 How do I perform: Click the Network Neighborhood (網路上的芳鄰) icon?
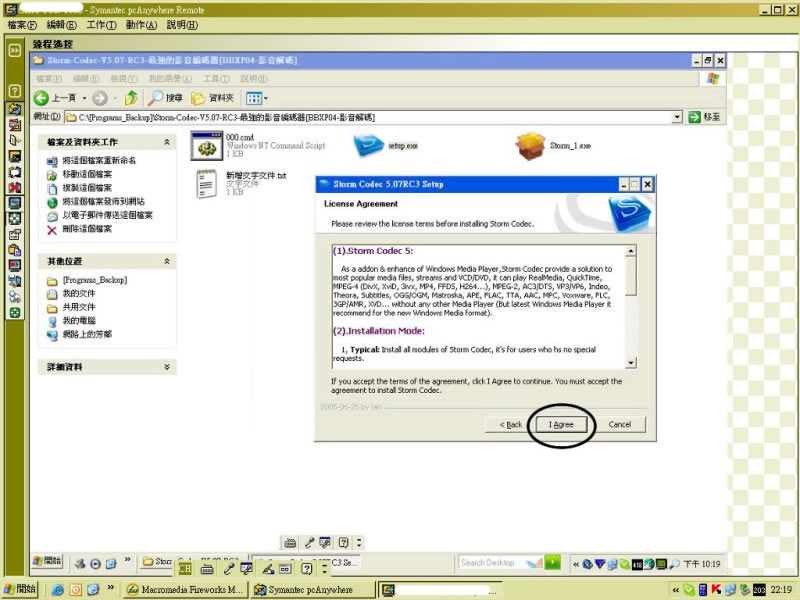[52, 335]
